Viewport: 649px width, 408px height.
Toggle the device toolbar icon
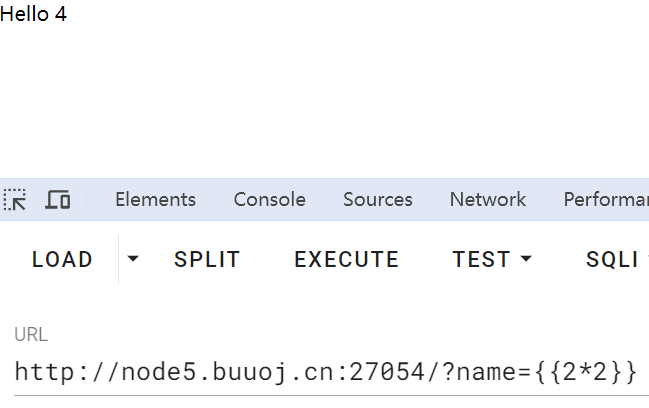tap(58, 200)
